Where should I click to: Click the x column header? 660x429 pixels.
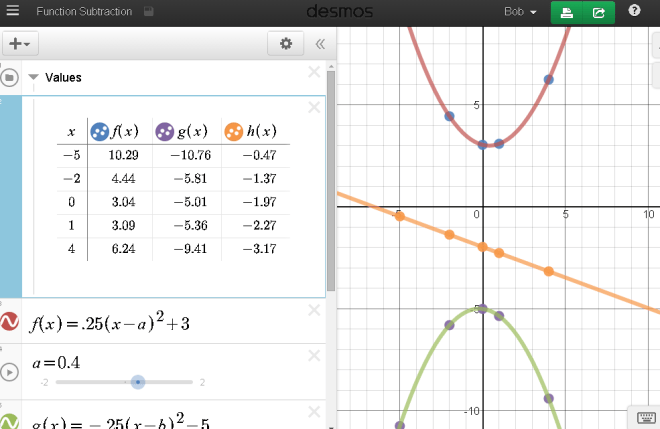tap(72, 132)
